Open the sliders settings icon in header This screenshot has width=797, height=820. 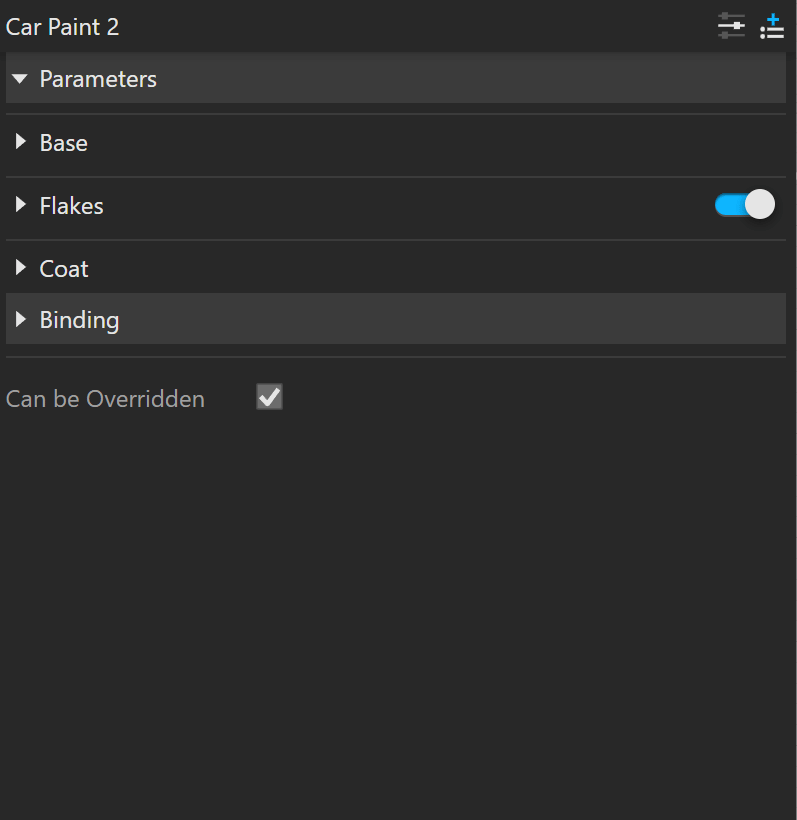[731, 26]
